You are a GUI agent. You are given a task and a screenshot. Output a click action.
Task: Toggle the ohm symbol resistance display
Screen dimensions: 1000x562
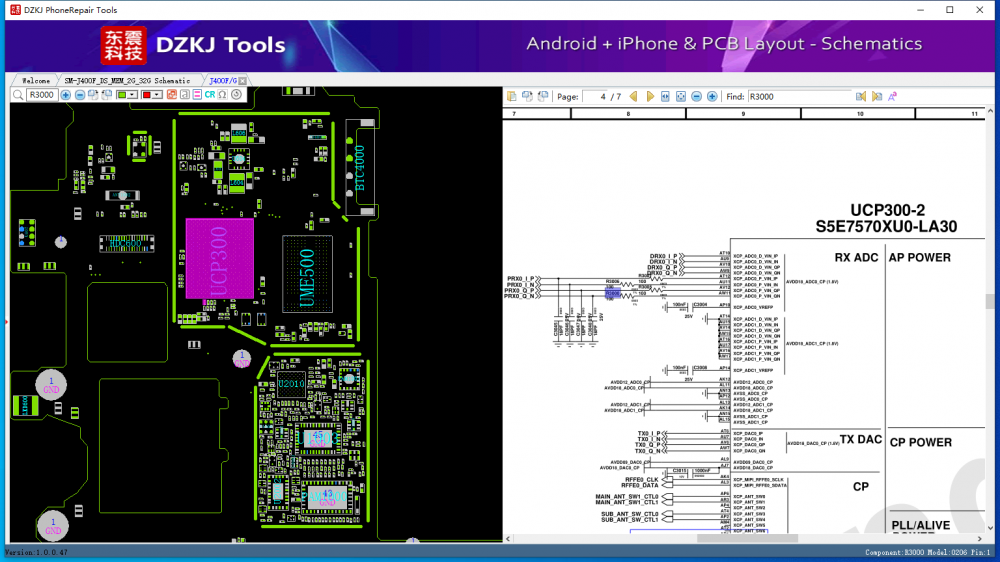tap(222, 95)
